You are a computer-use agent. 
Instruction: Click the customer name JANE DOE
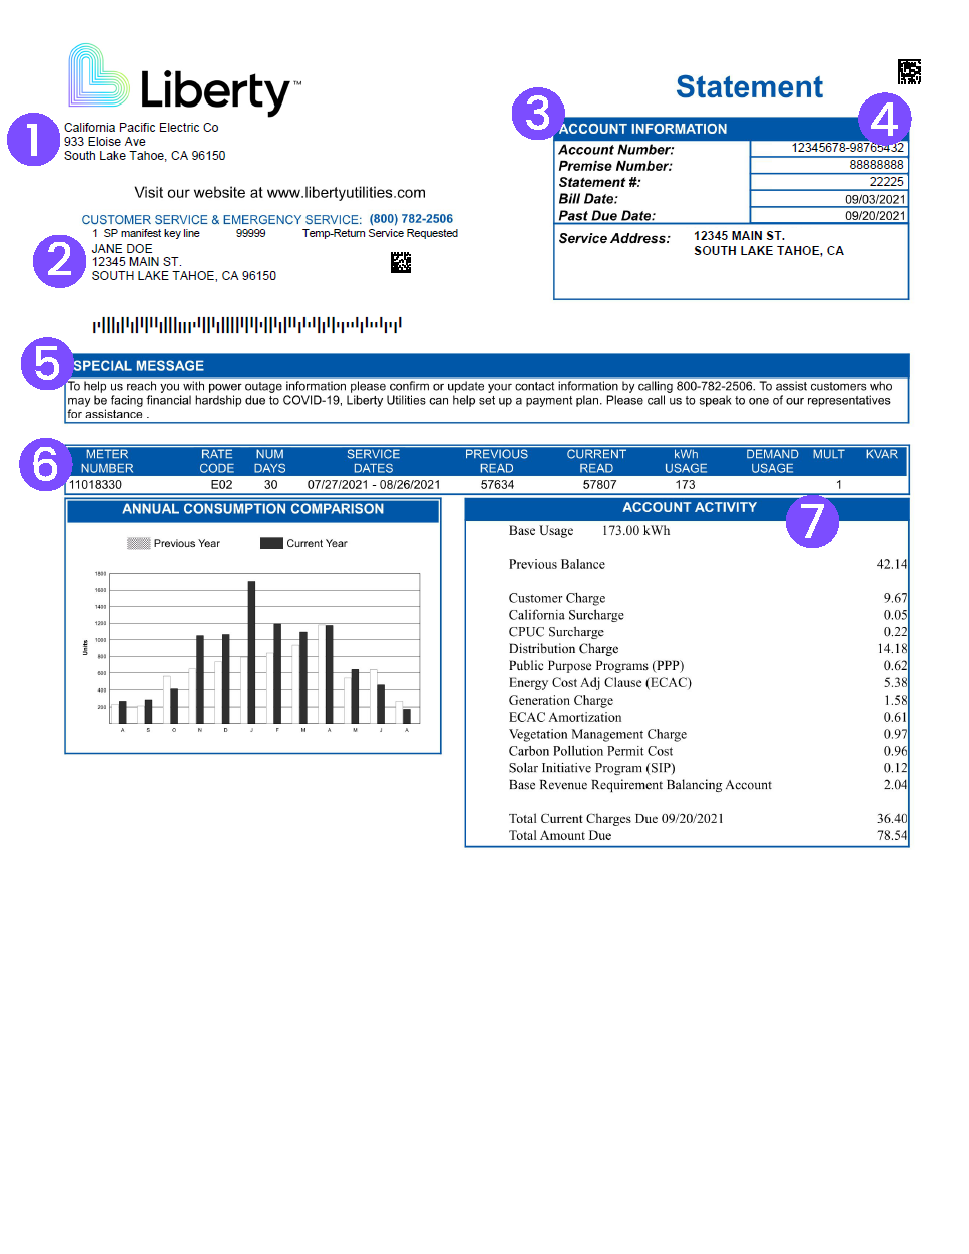coord(122,249)
